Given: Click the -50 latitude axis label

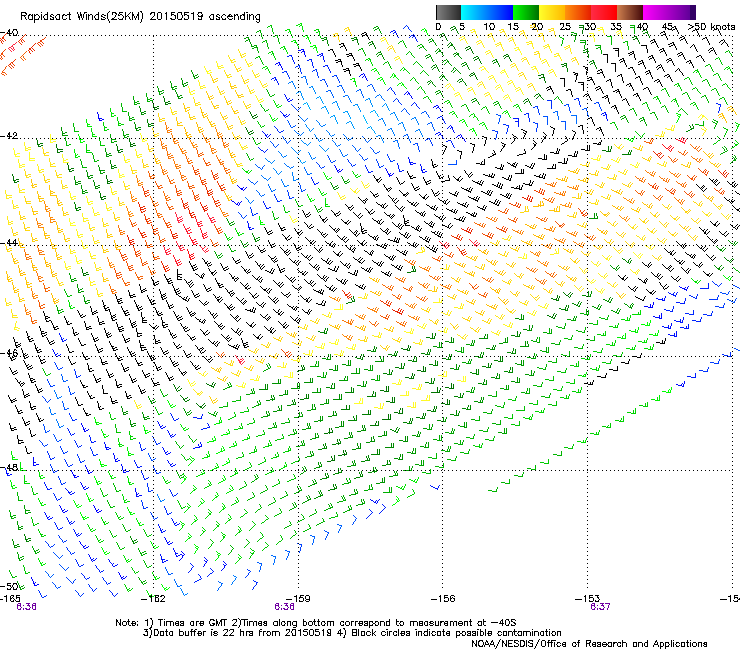Looking at the screenshot, I should [x=9, y=586].
